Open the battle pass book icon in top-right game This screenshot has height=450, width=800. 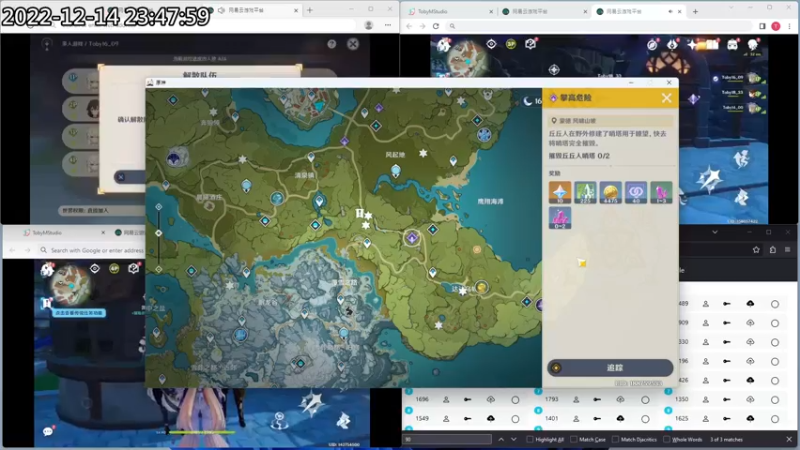pyautogui.click(x=712, y=45)
